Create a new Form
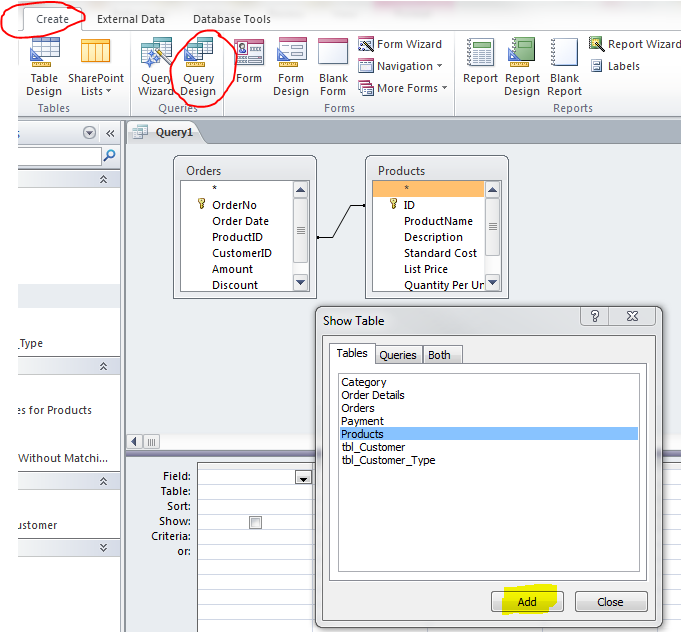 (249, 61)
